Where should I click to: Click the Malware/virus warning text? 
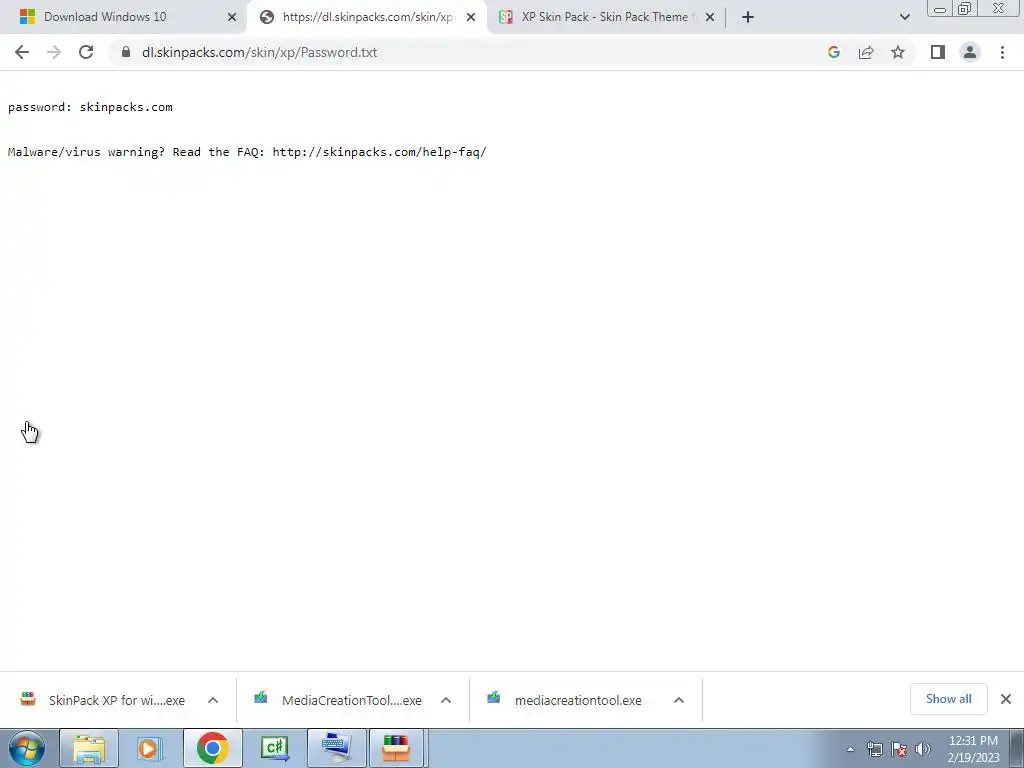point(86,152)
